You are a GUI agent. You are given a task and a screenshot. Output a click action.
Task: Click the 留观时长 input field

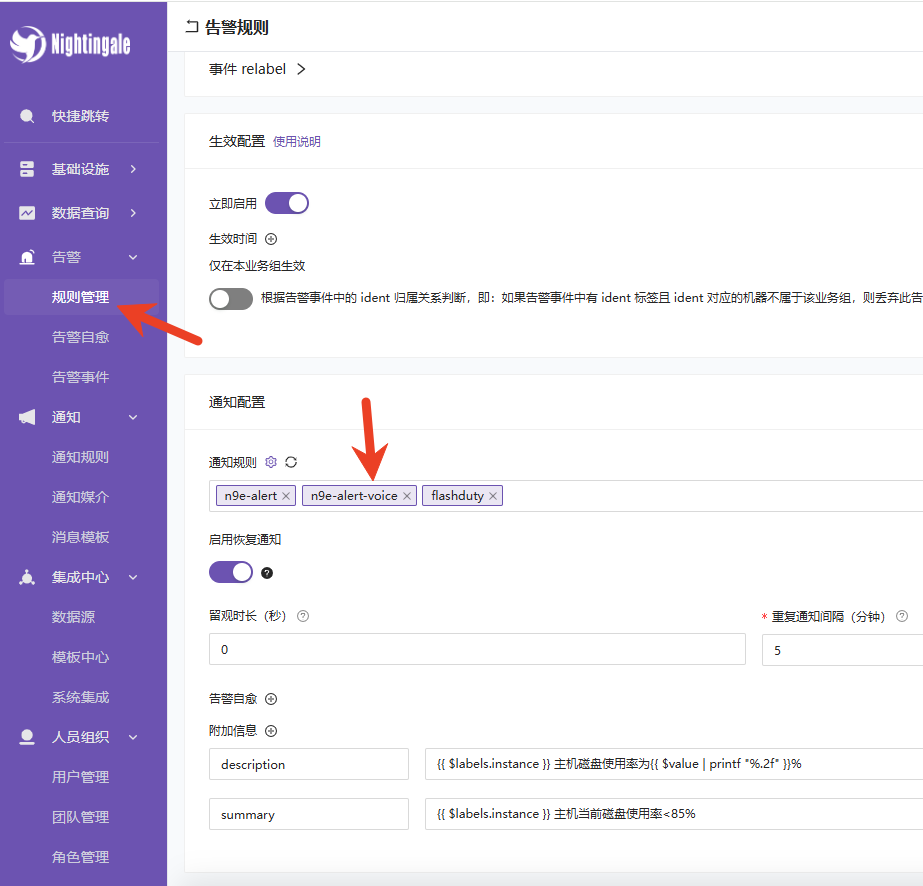pos(477,649)
